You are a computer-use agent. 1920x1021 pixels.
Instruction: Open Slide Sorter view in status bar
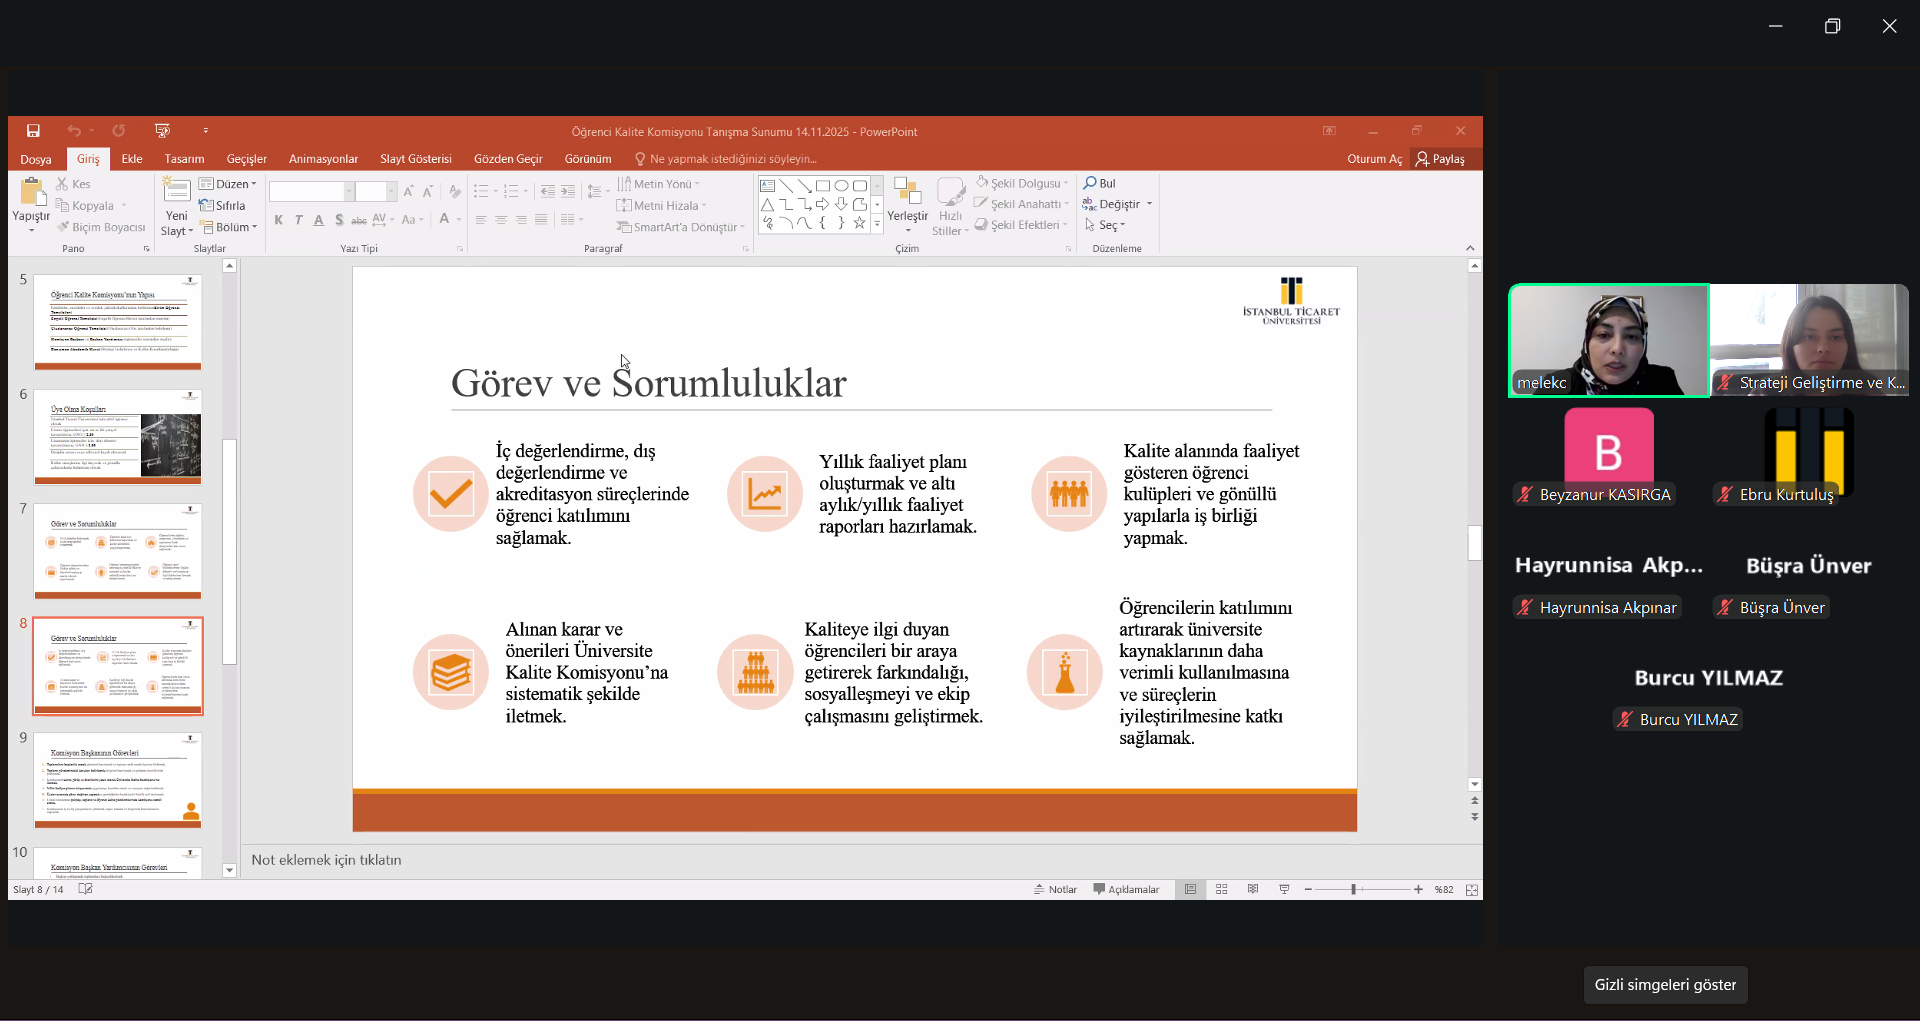(x=1221, y=889)
